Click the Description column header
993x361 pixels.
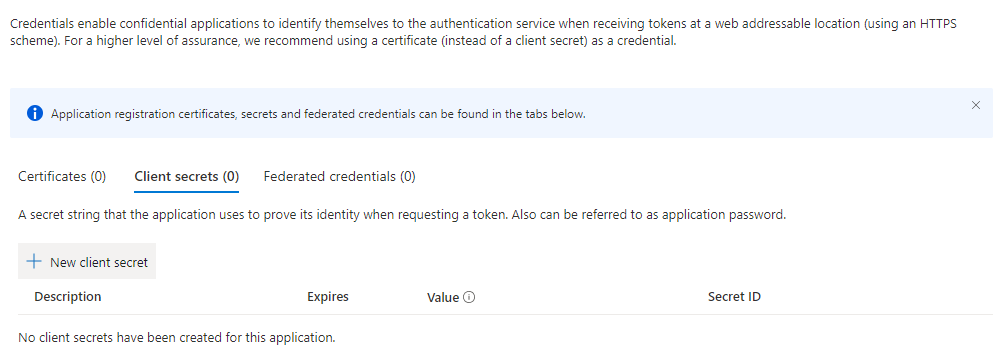click(68, 296)
